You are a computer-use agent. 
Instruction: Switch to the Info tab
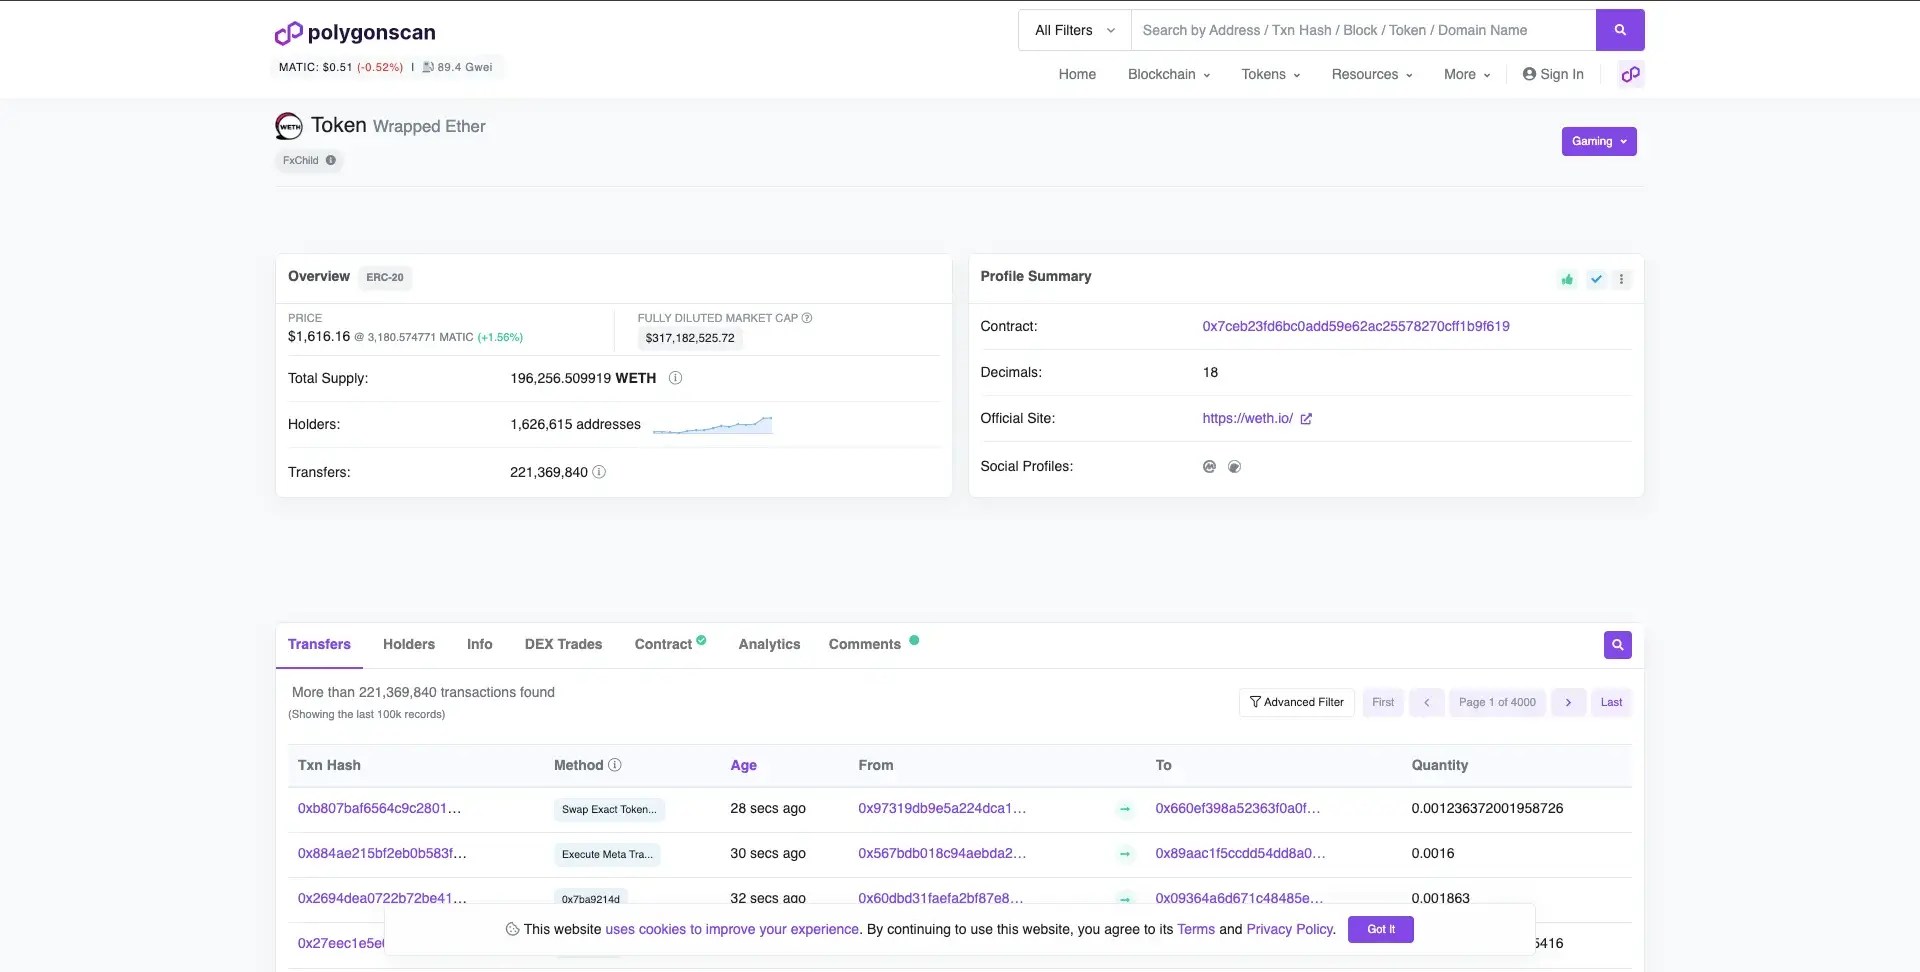(480, 645)
